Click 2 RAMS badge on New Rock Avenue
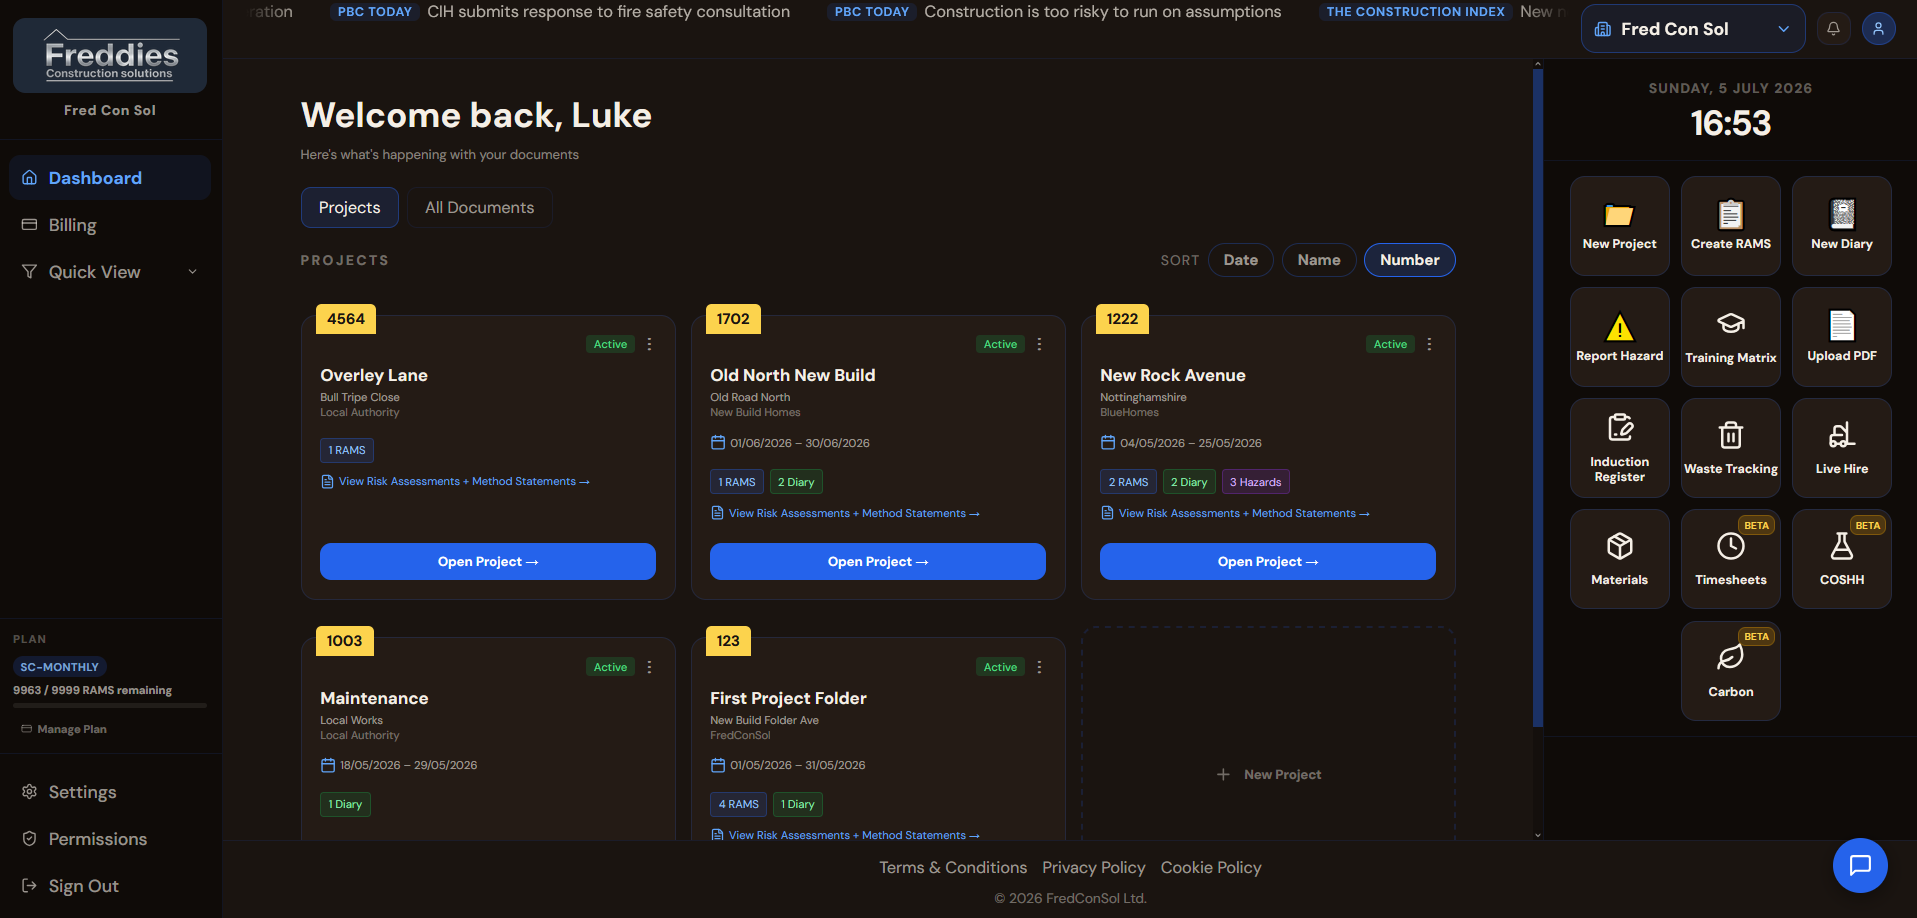Viewport: 1917px width, 918px height. [1128, 482]
